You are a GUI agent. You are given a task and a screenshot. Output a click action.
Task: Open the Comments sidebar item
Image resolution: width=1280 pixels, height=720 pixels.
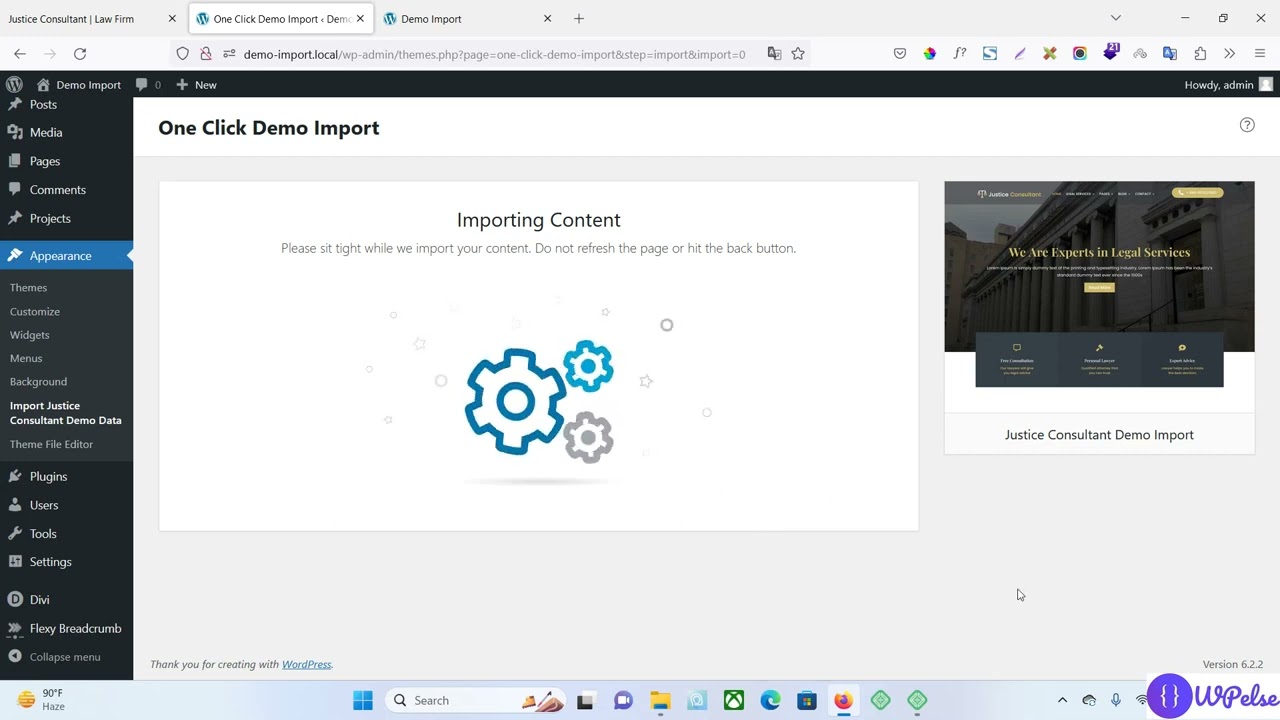(x=58, y=190)
